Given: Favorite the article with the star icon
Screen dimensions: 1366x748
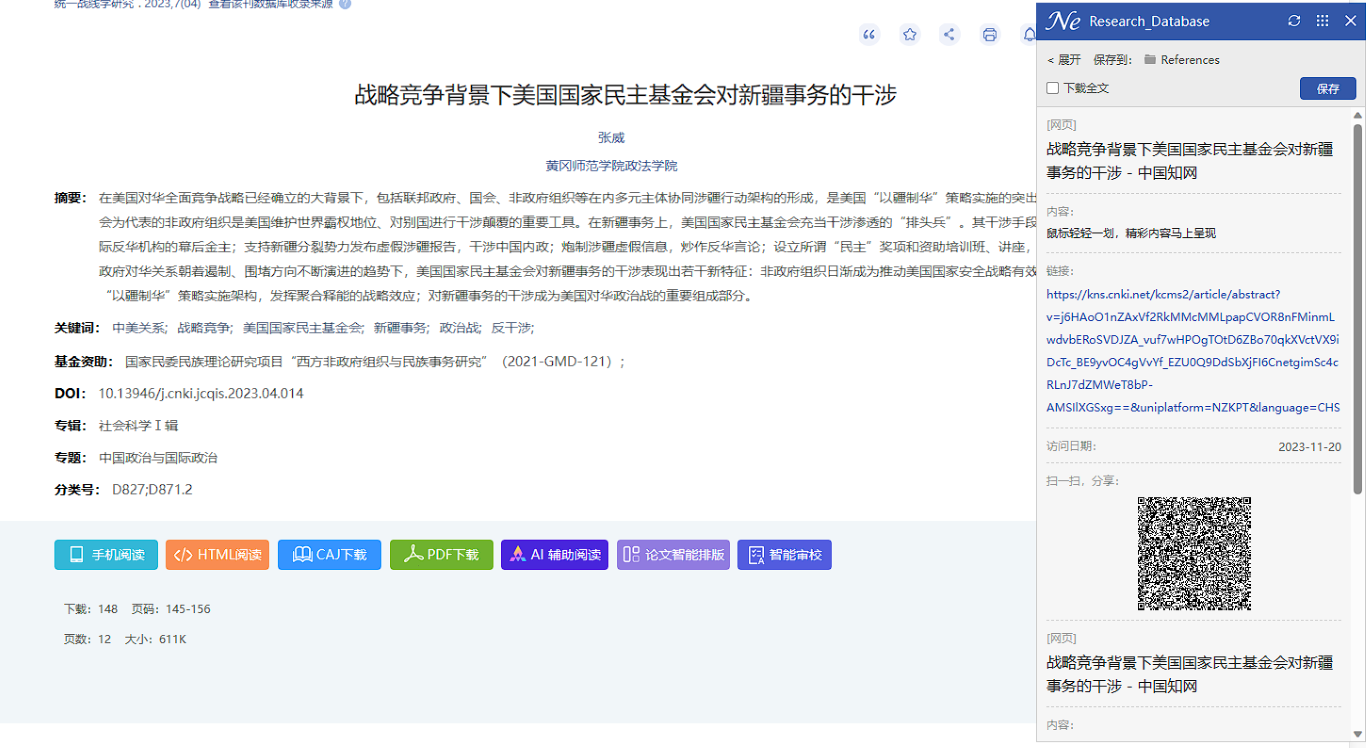Looking at the screenshot, I should coord(909,35).
